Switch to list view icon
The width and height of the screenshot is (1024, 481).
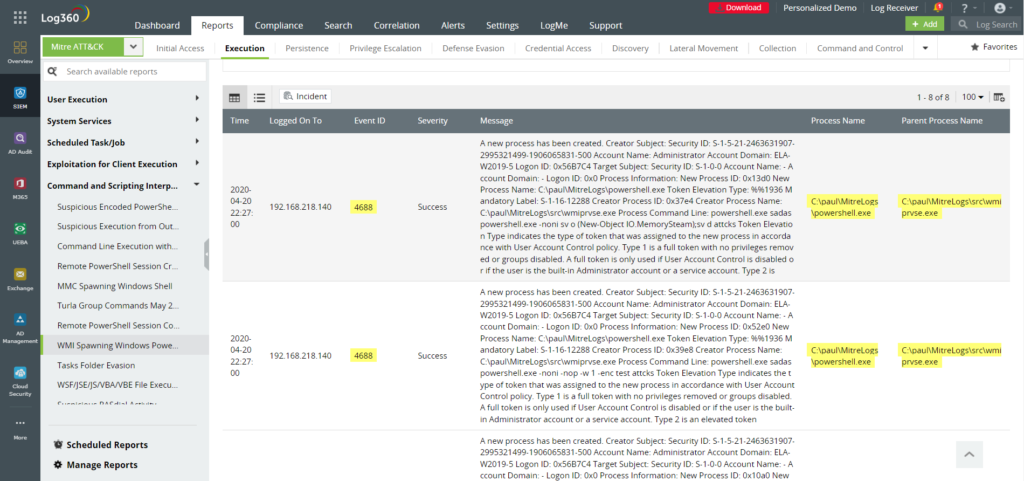pyautogui.click(x=259, y=97)
